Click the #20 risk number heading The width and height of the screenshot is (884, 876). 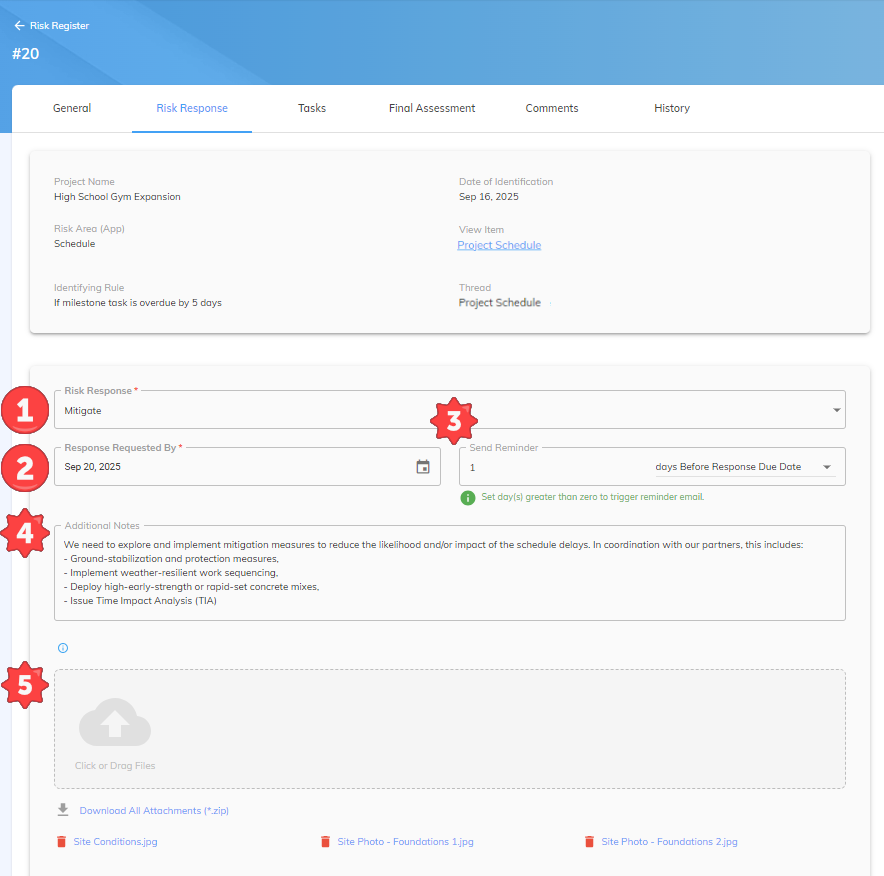[x=26, y=54]
